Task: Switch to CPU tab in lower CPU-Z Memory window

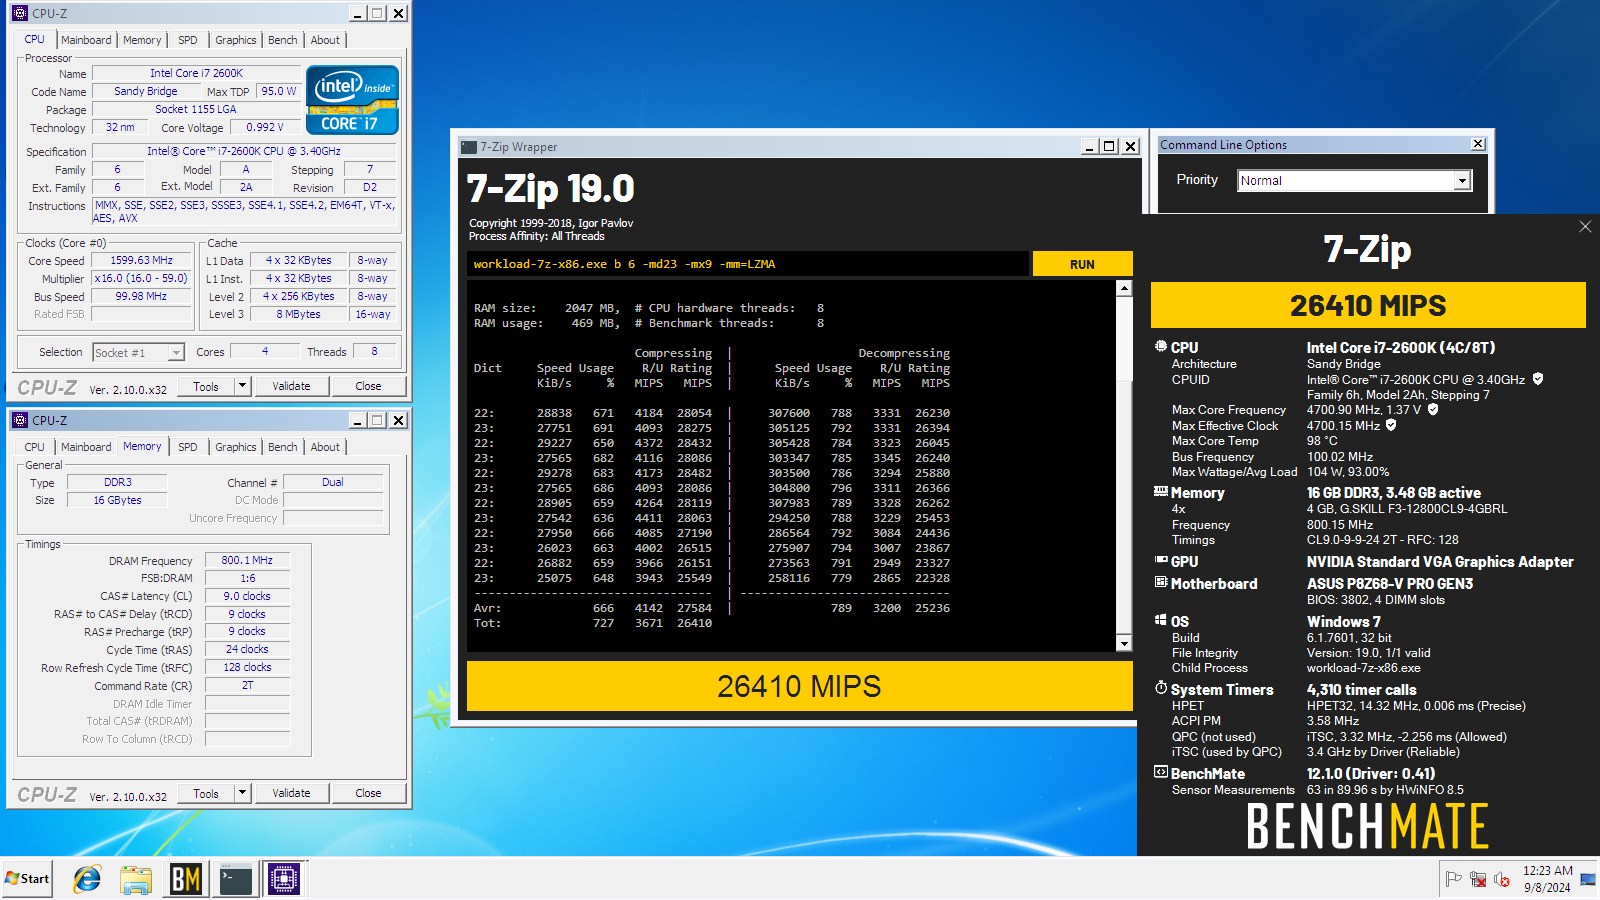Action: (34, 447)
